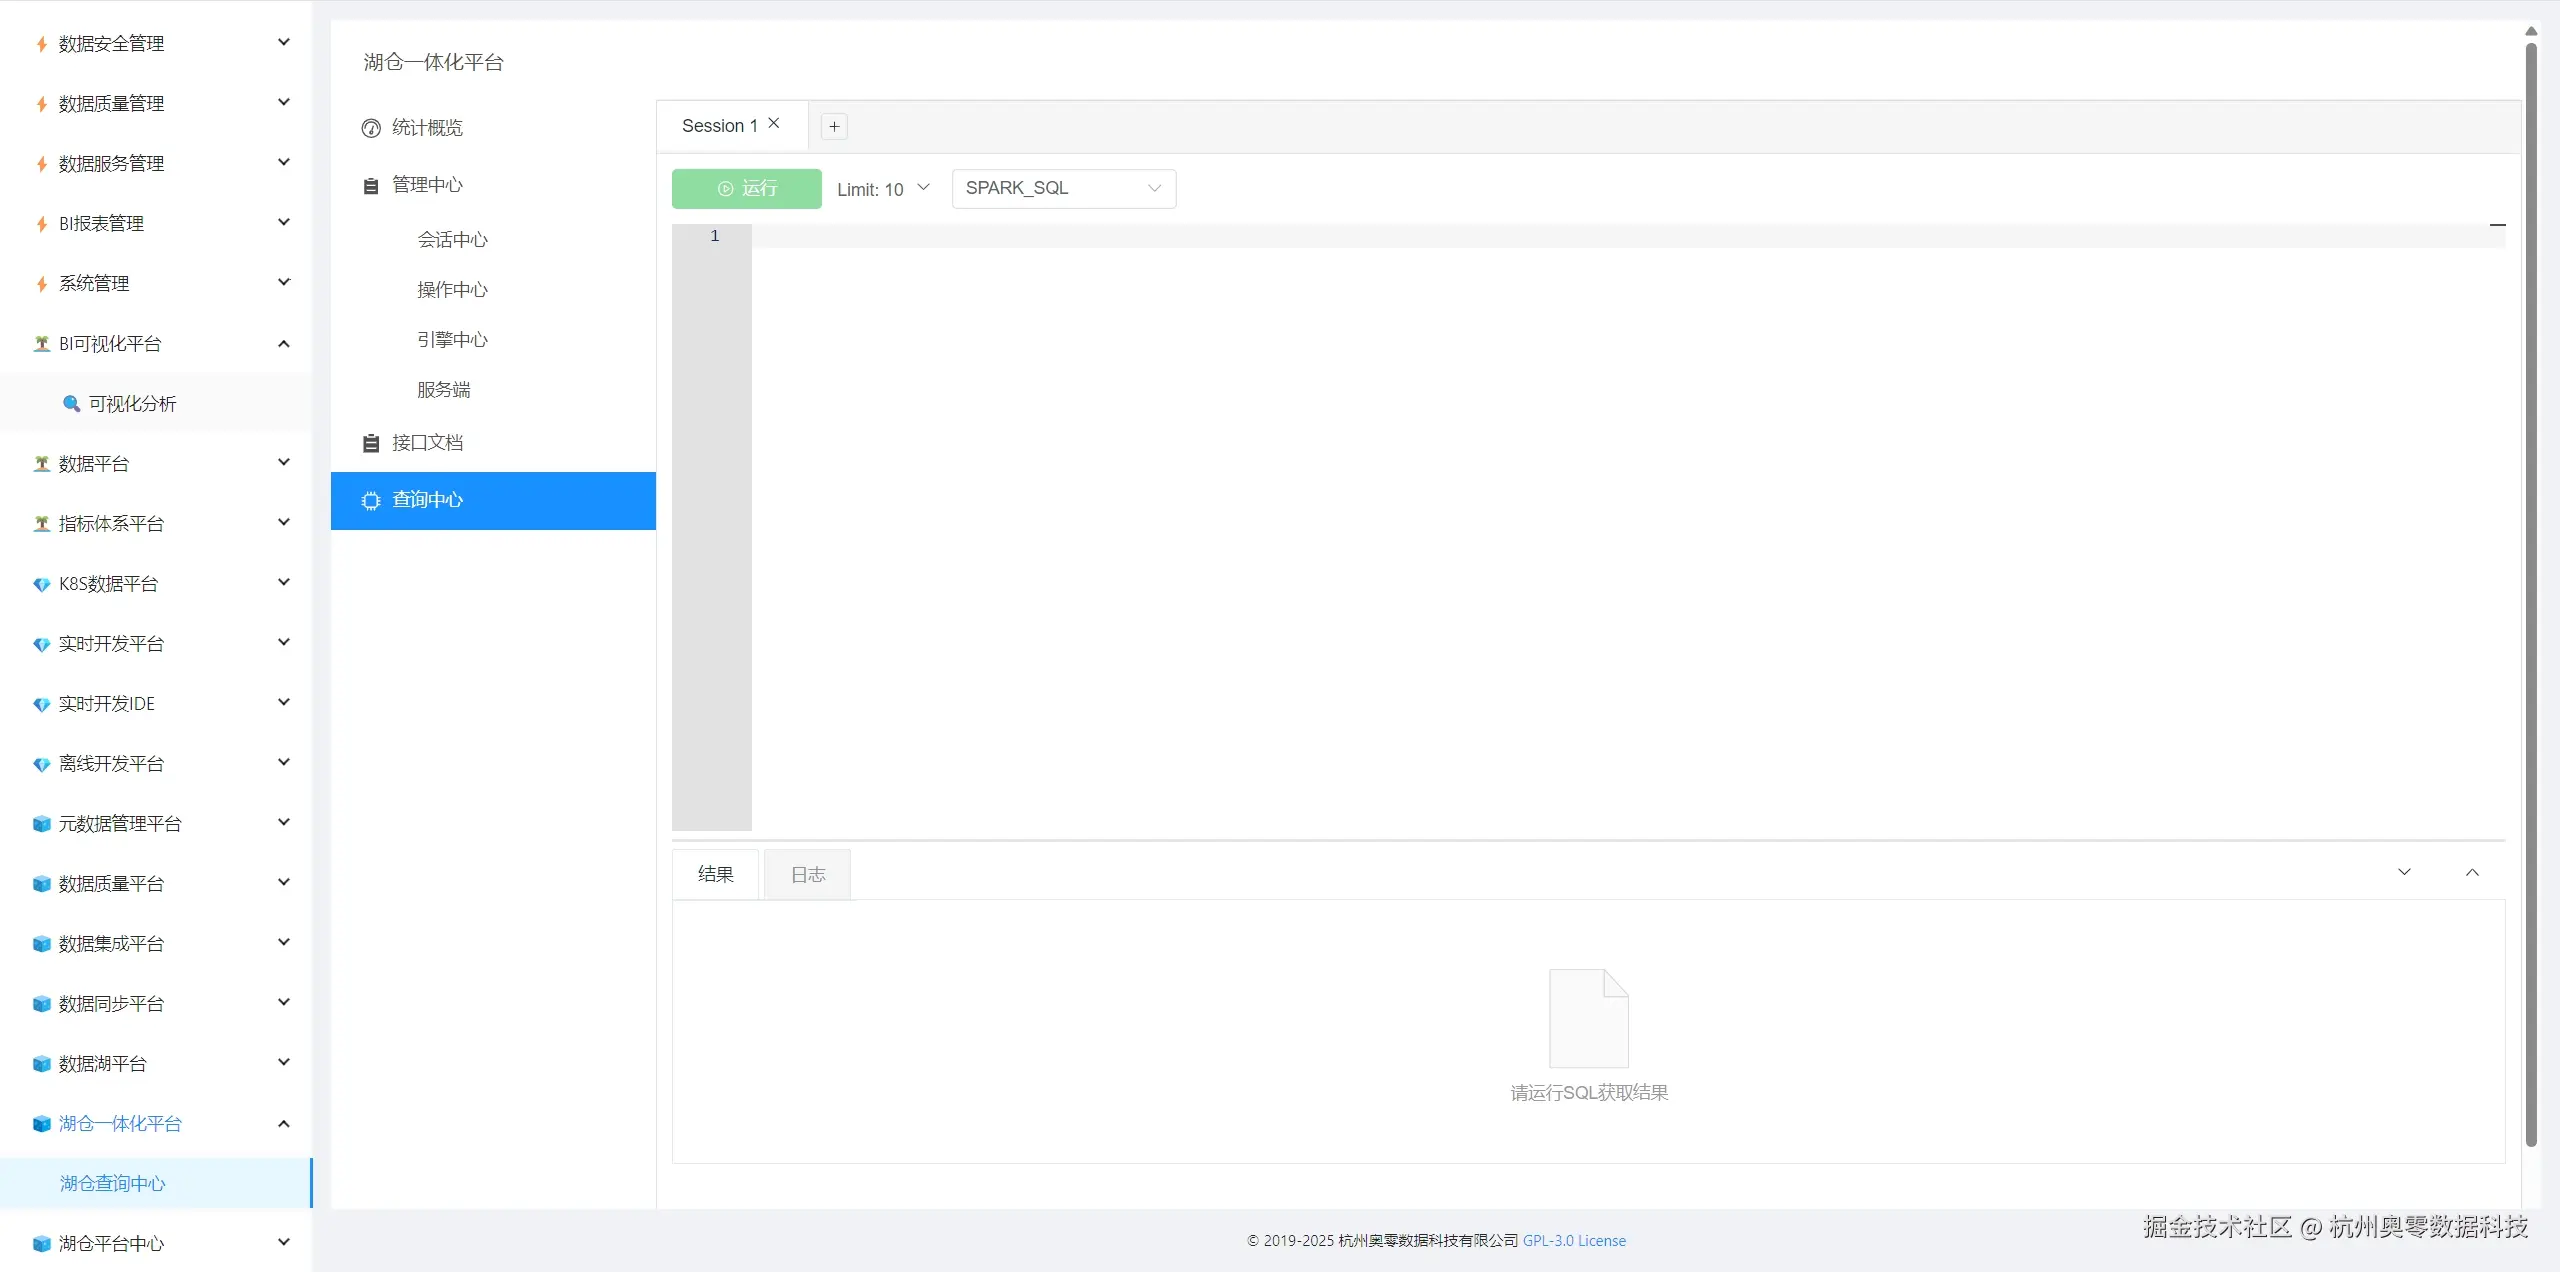The width and height of the screenshot is (2560, 1272).
Task: Close the Session 1 tab
Action: (774, 124)
